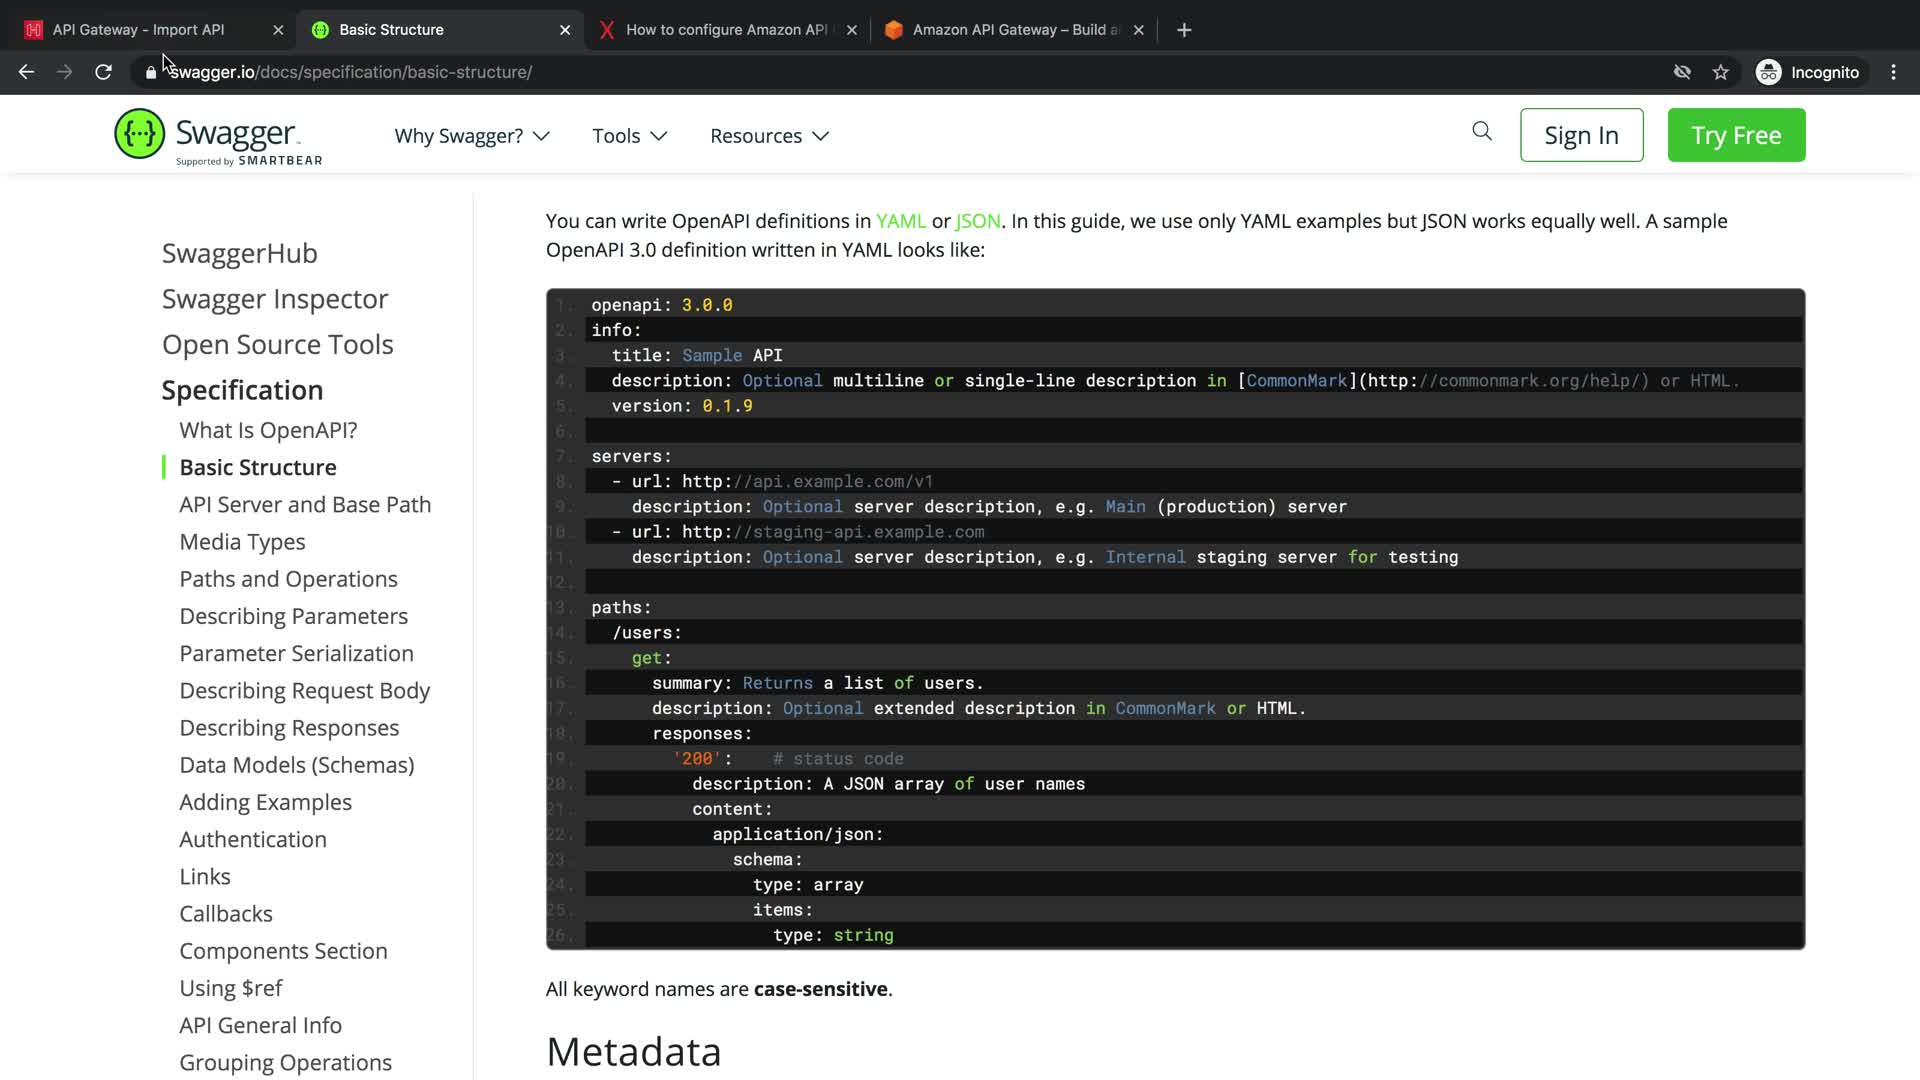Switch to the Amazon API Gateway – Build tab
The image size is (1920, 1080).
1015,30
